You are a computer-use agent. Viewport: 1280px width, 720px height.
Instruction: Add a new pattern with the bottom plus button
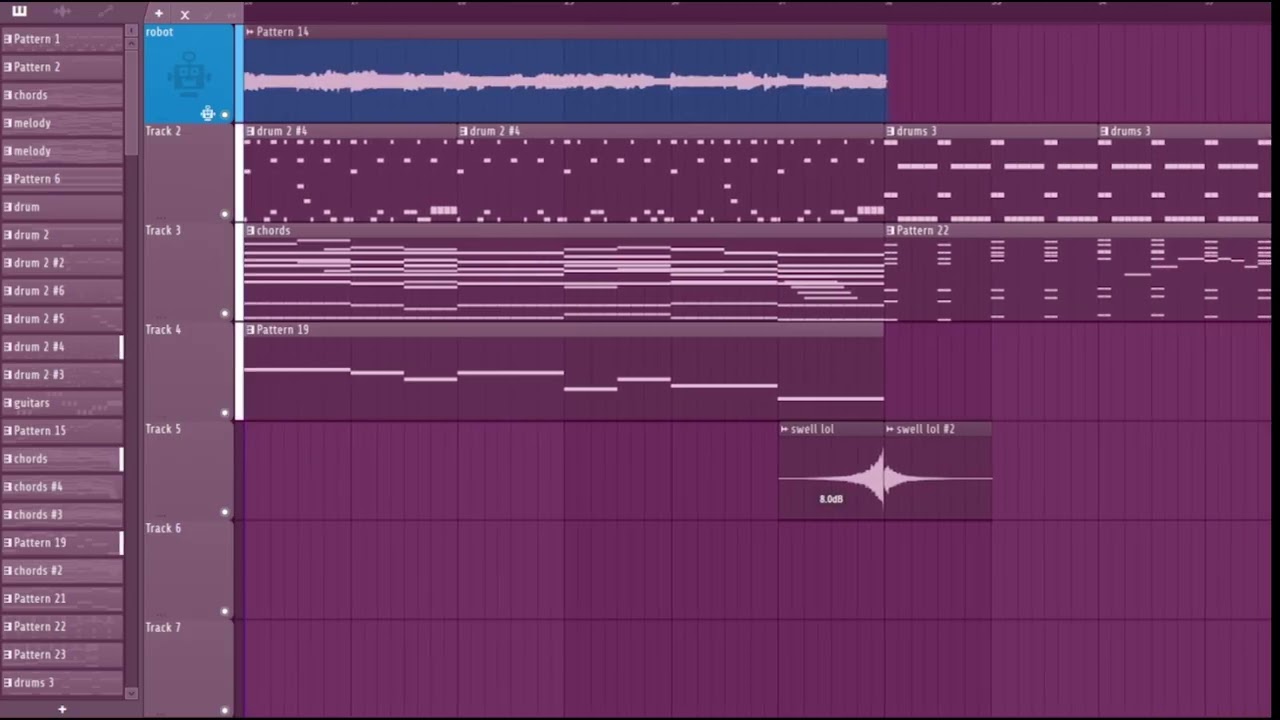[x=62, y=709]
